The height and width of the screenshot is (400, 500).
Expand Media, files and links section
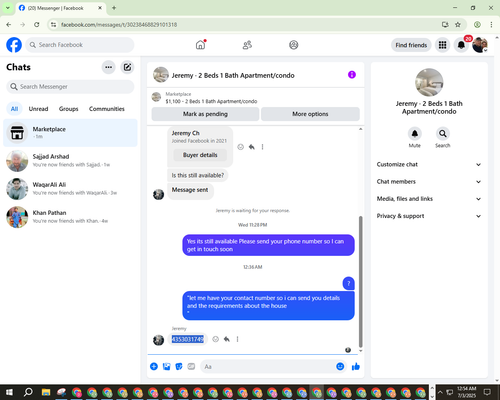coord(429,199)
